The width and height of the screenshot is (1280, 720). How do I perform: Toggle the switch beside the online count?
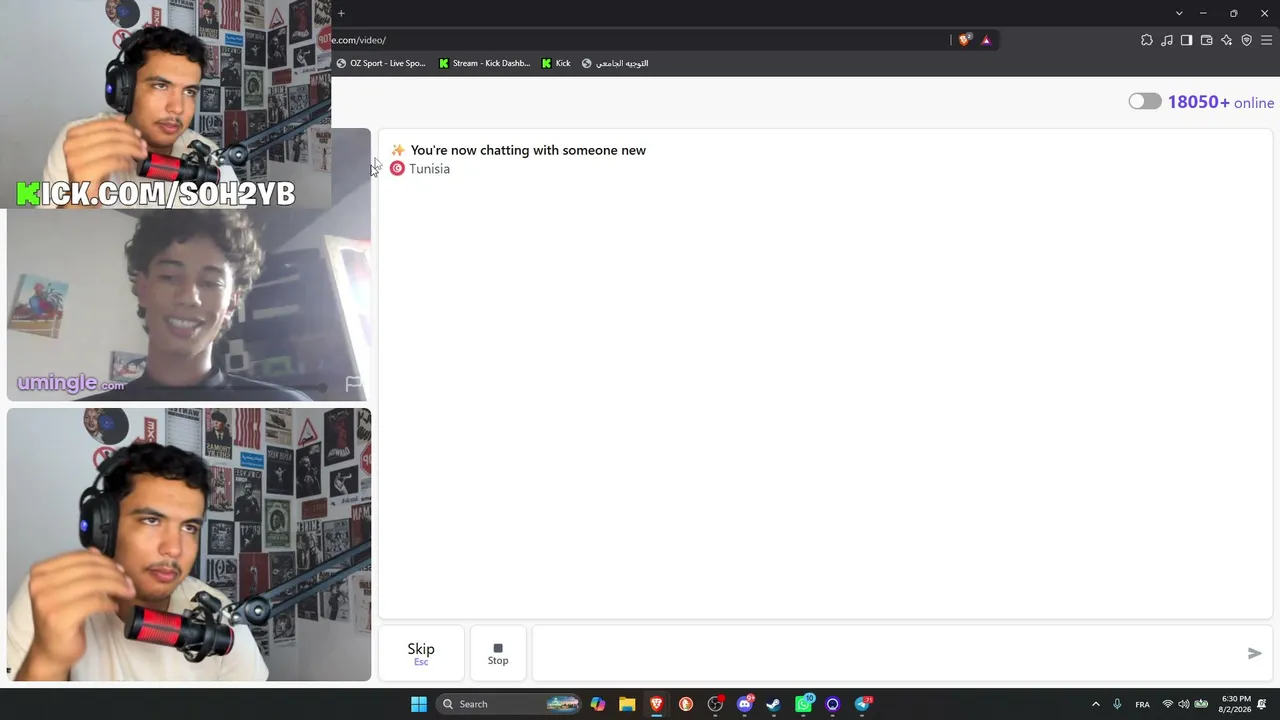coord(1145,101)
